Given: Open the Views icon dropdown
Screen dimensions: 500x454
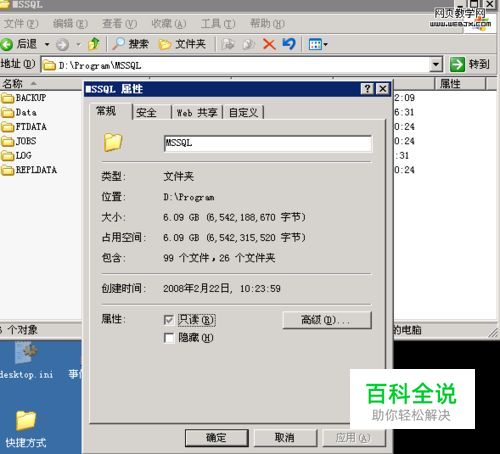Looking at the screenshot, I should [x=318, y=44].
